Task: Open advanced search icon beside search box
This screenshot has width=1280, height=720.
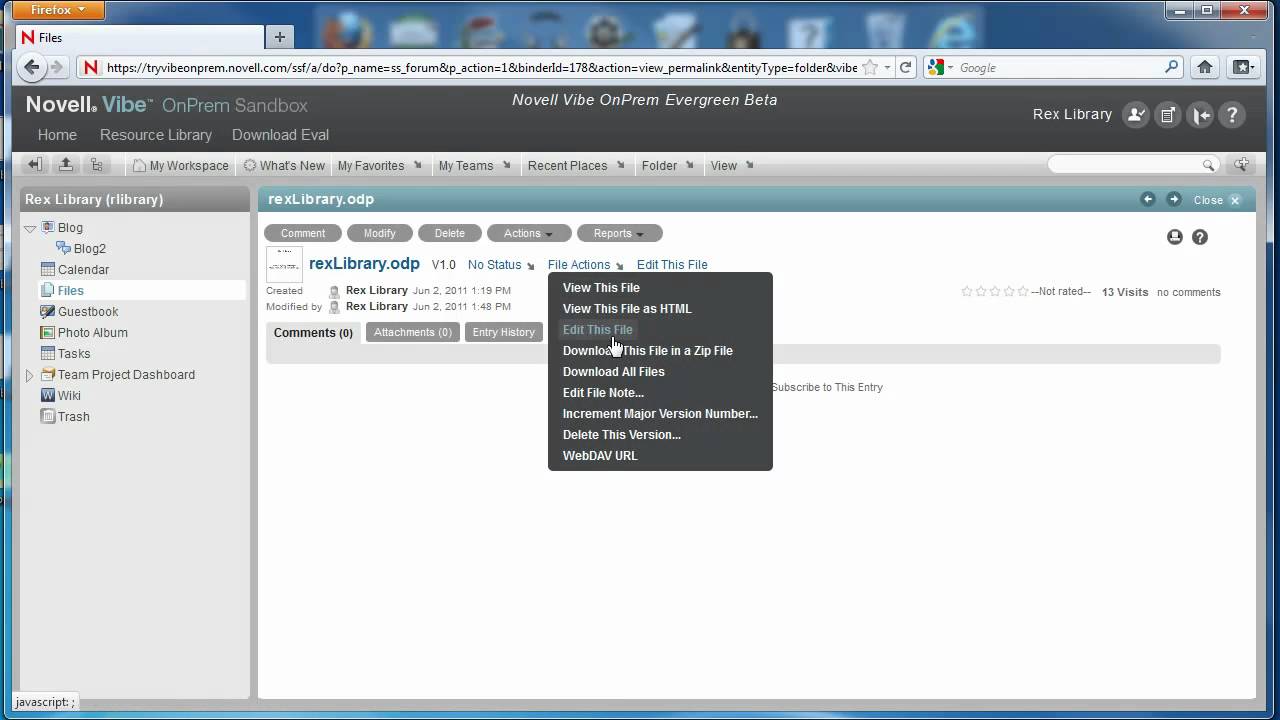Action: 1242,165
